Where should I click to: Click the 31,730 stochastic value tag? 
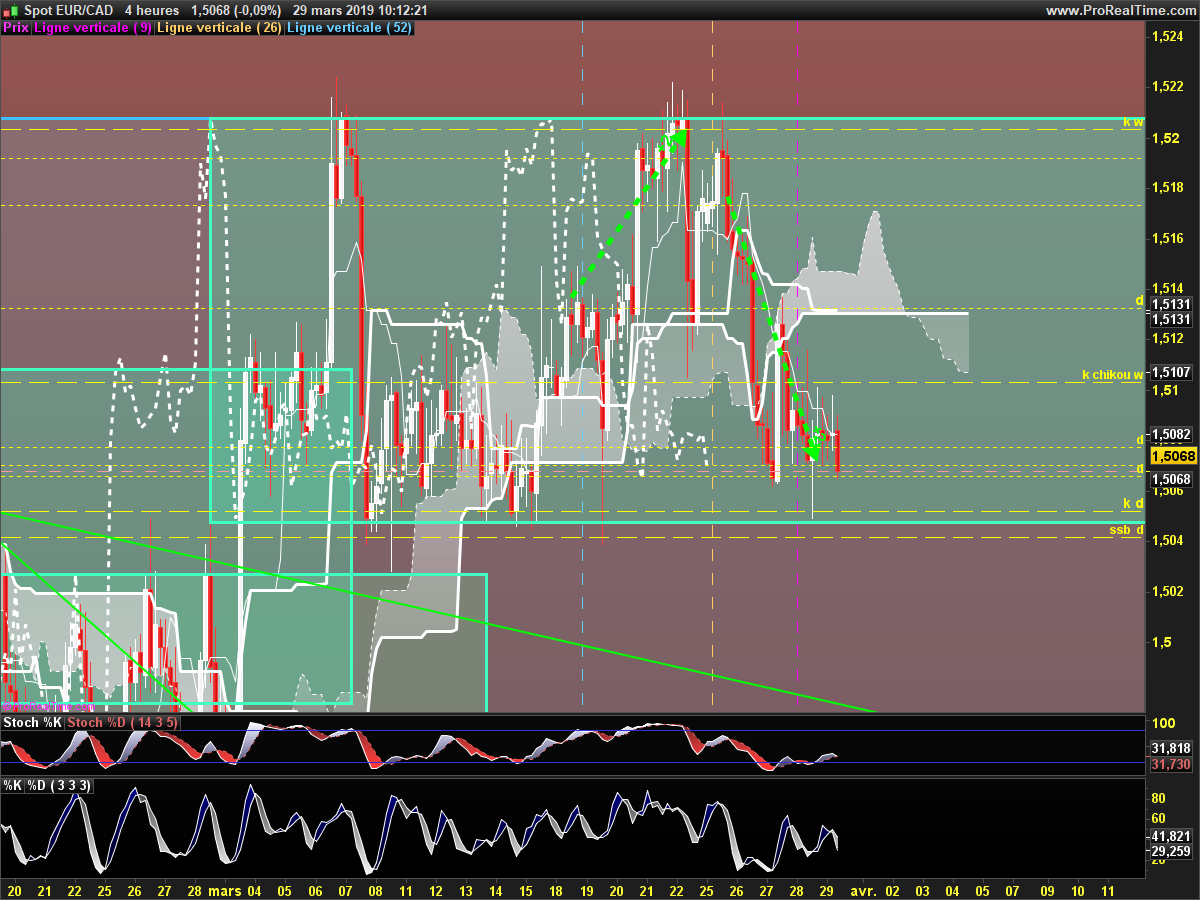[x=1171, y=764]
